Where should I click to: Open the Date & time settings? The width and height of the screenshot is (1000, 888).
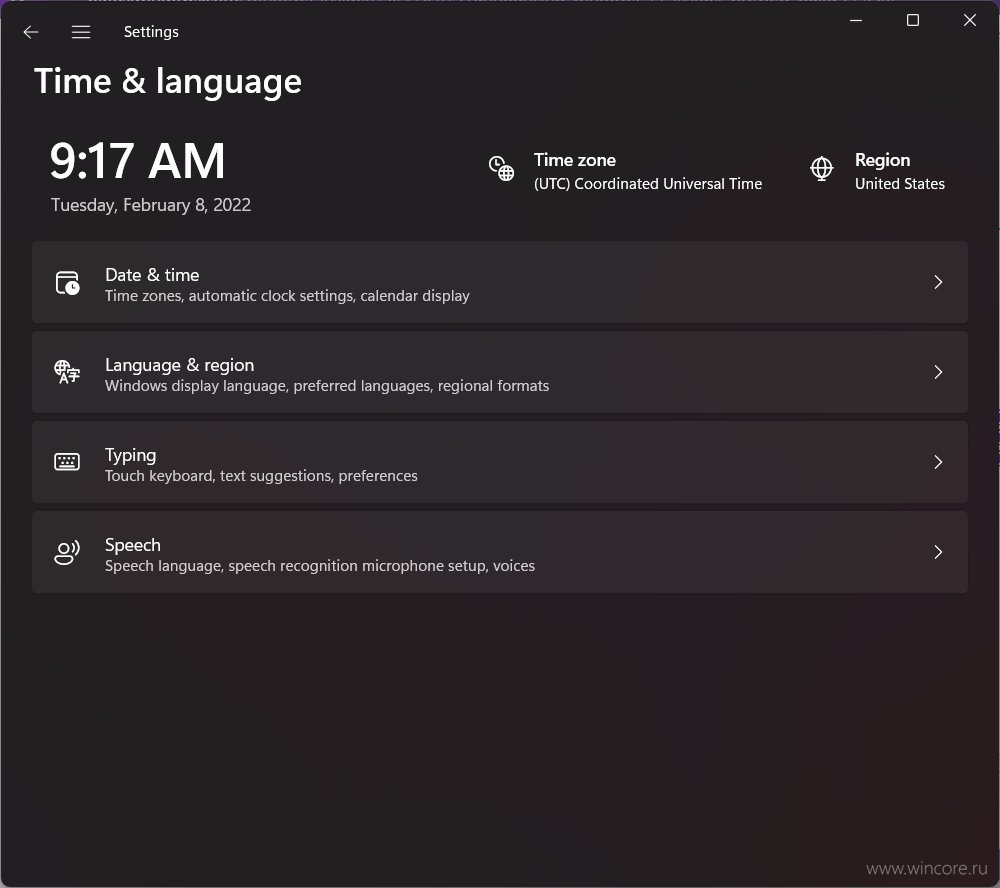[500, 282]
